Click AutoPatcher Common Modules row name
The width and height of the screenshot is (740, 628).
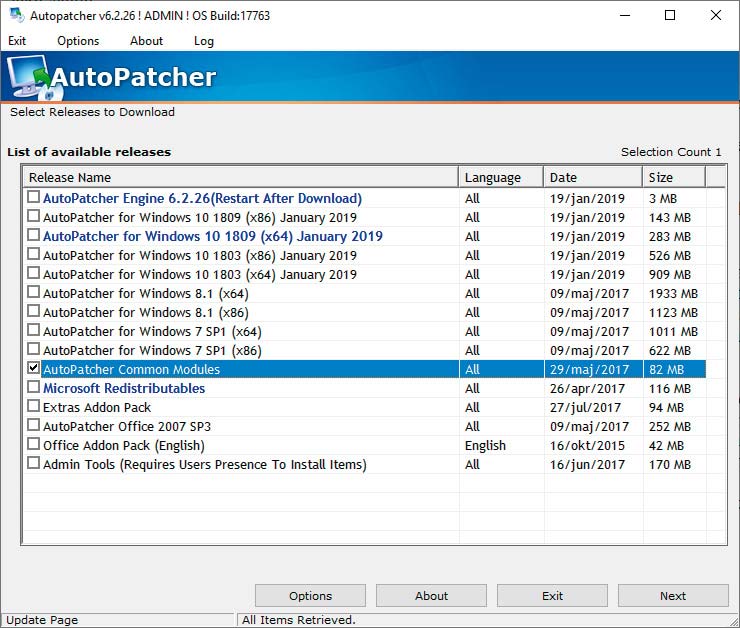(x=131, y=369)
